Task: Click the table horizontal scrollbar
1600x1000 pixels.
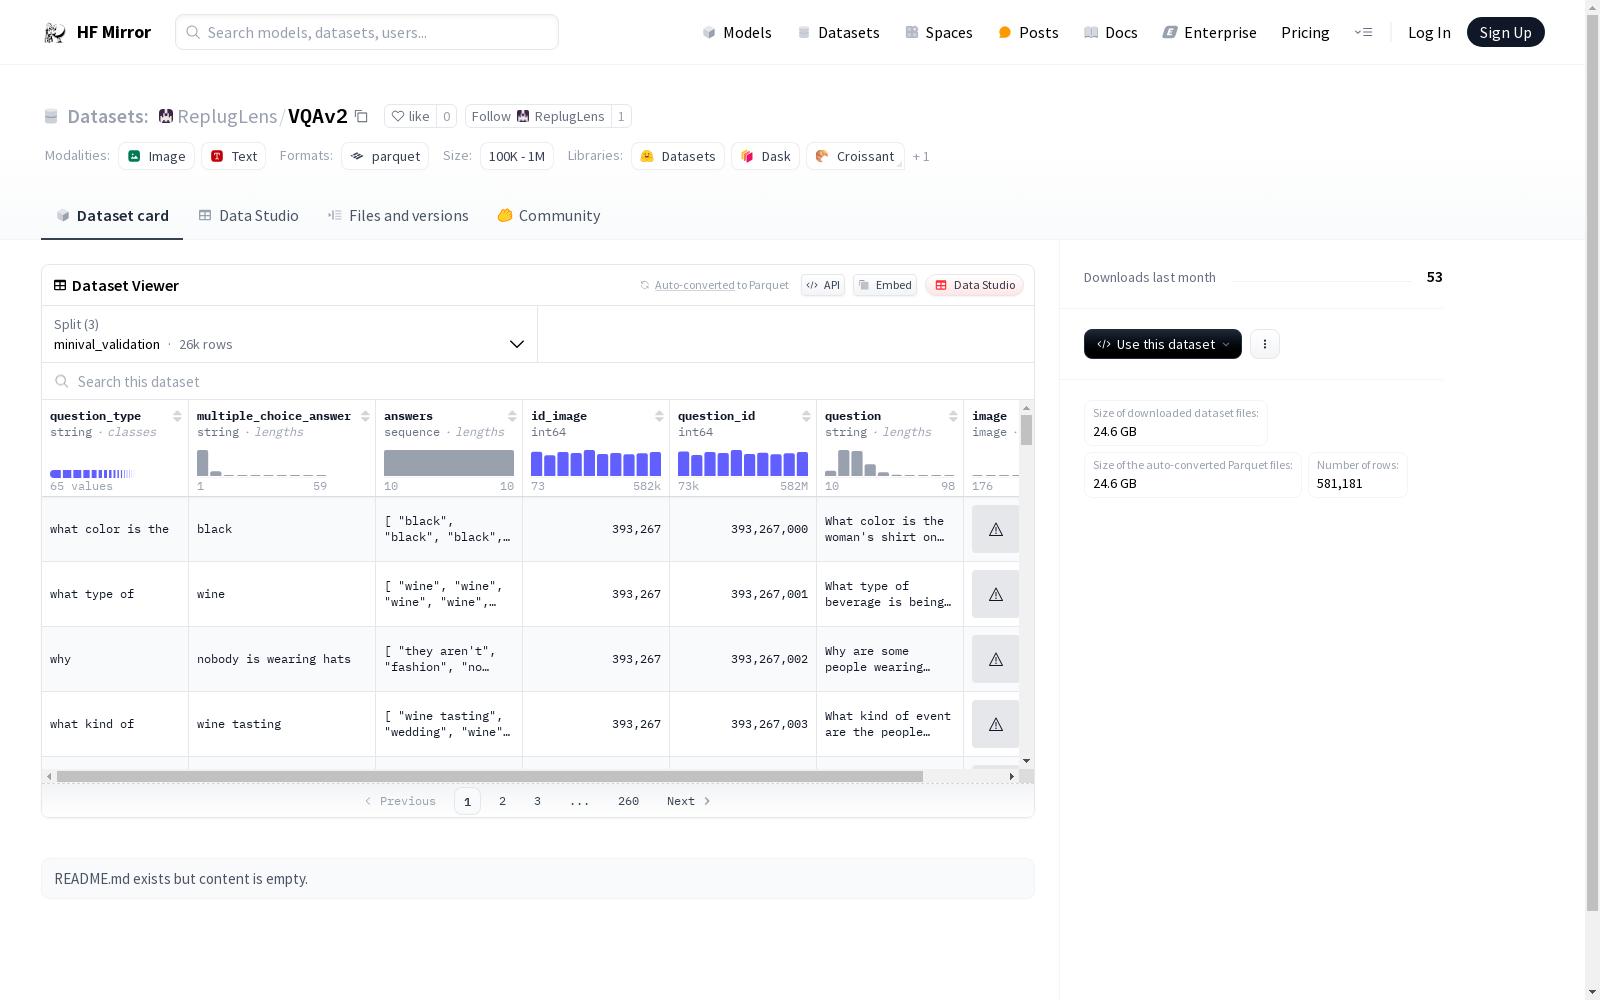Action: (x=490, y=776)
